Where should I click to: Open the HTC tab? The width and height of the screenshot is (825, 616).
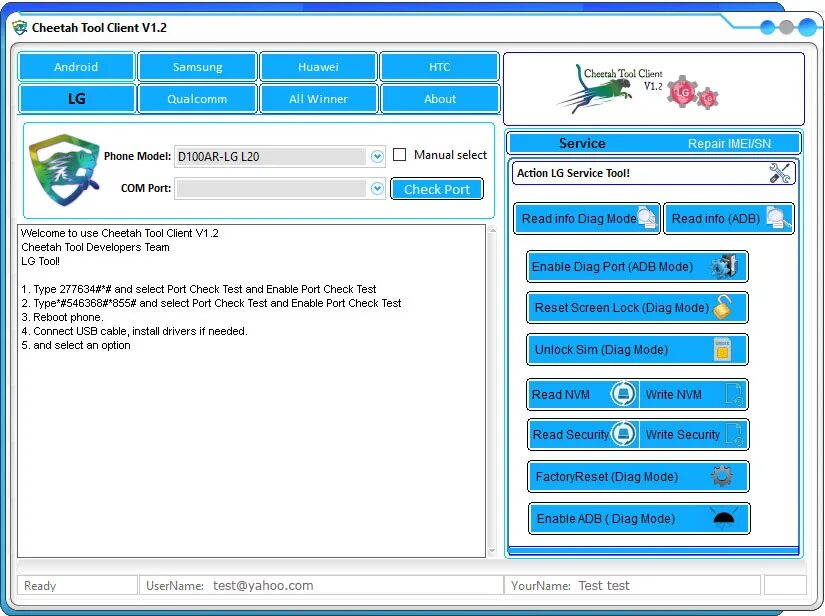(x=439, y=67)
